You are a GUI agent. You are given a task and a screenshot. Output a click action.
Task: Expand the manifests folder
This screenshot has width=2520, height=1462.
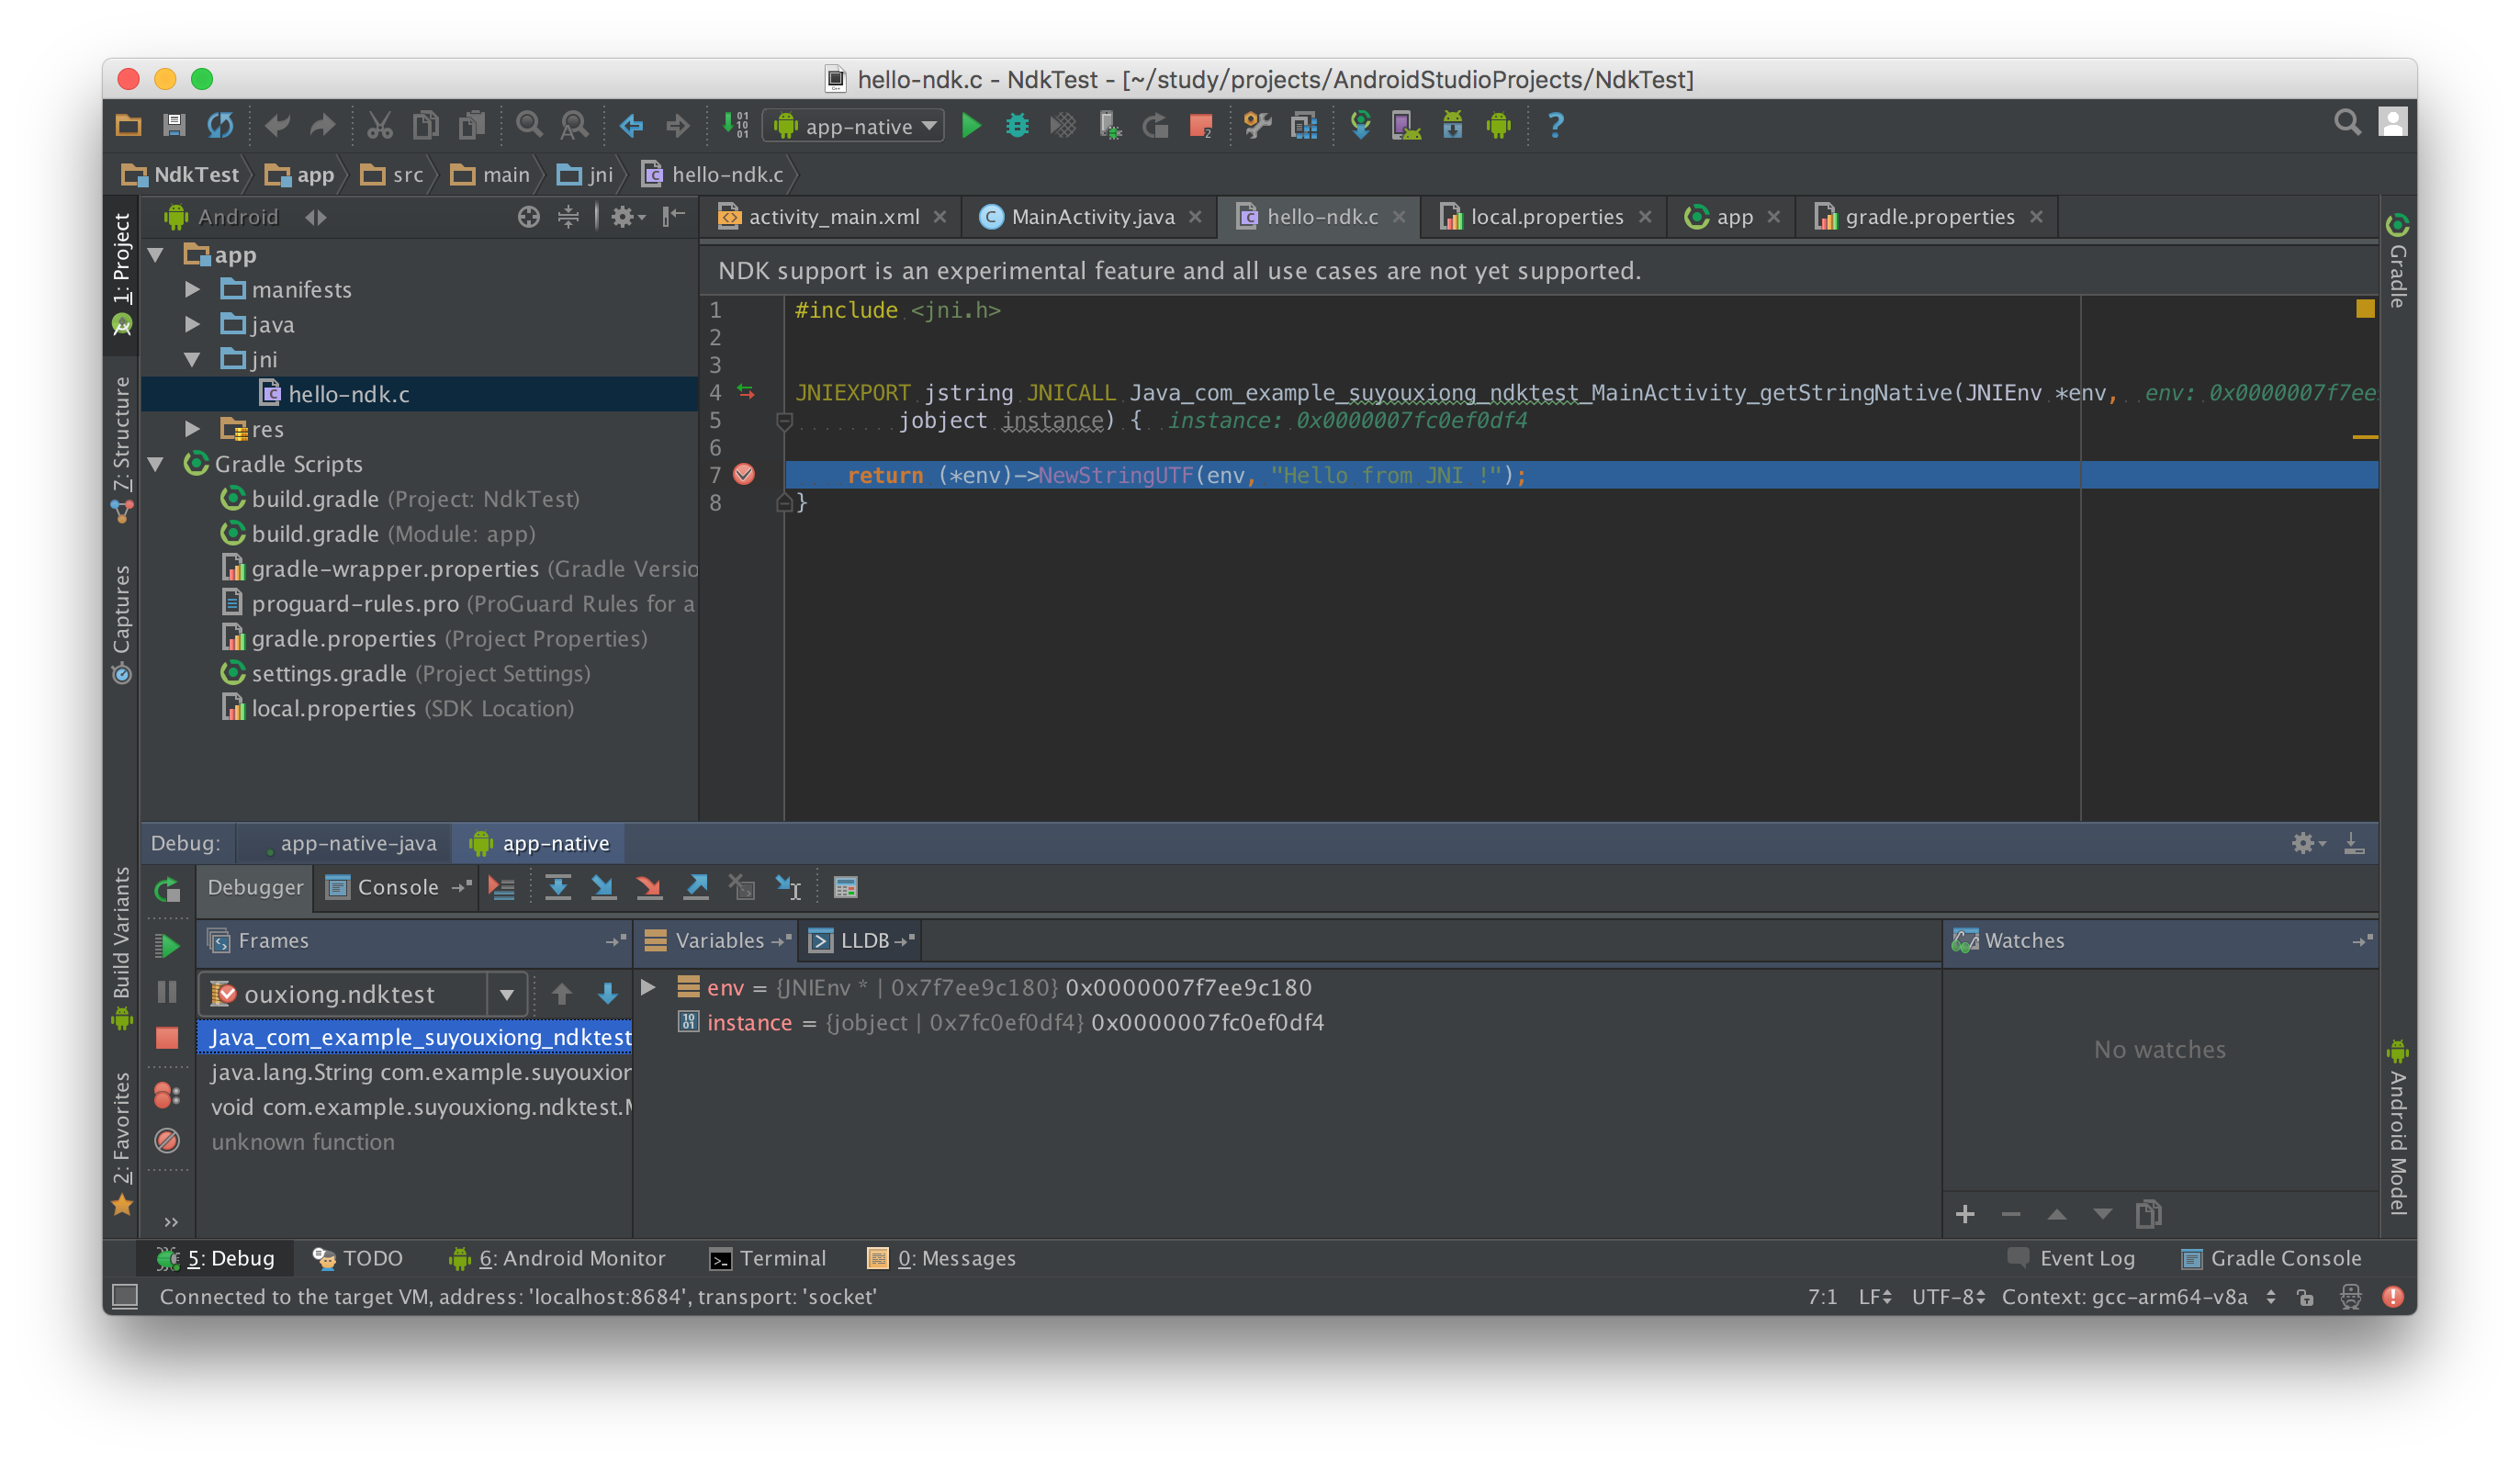point(192,290)
